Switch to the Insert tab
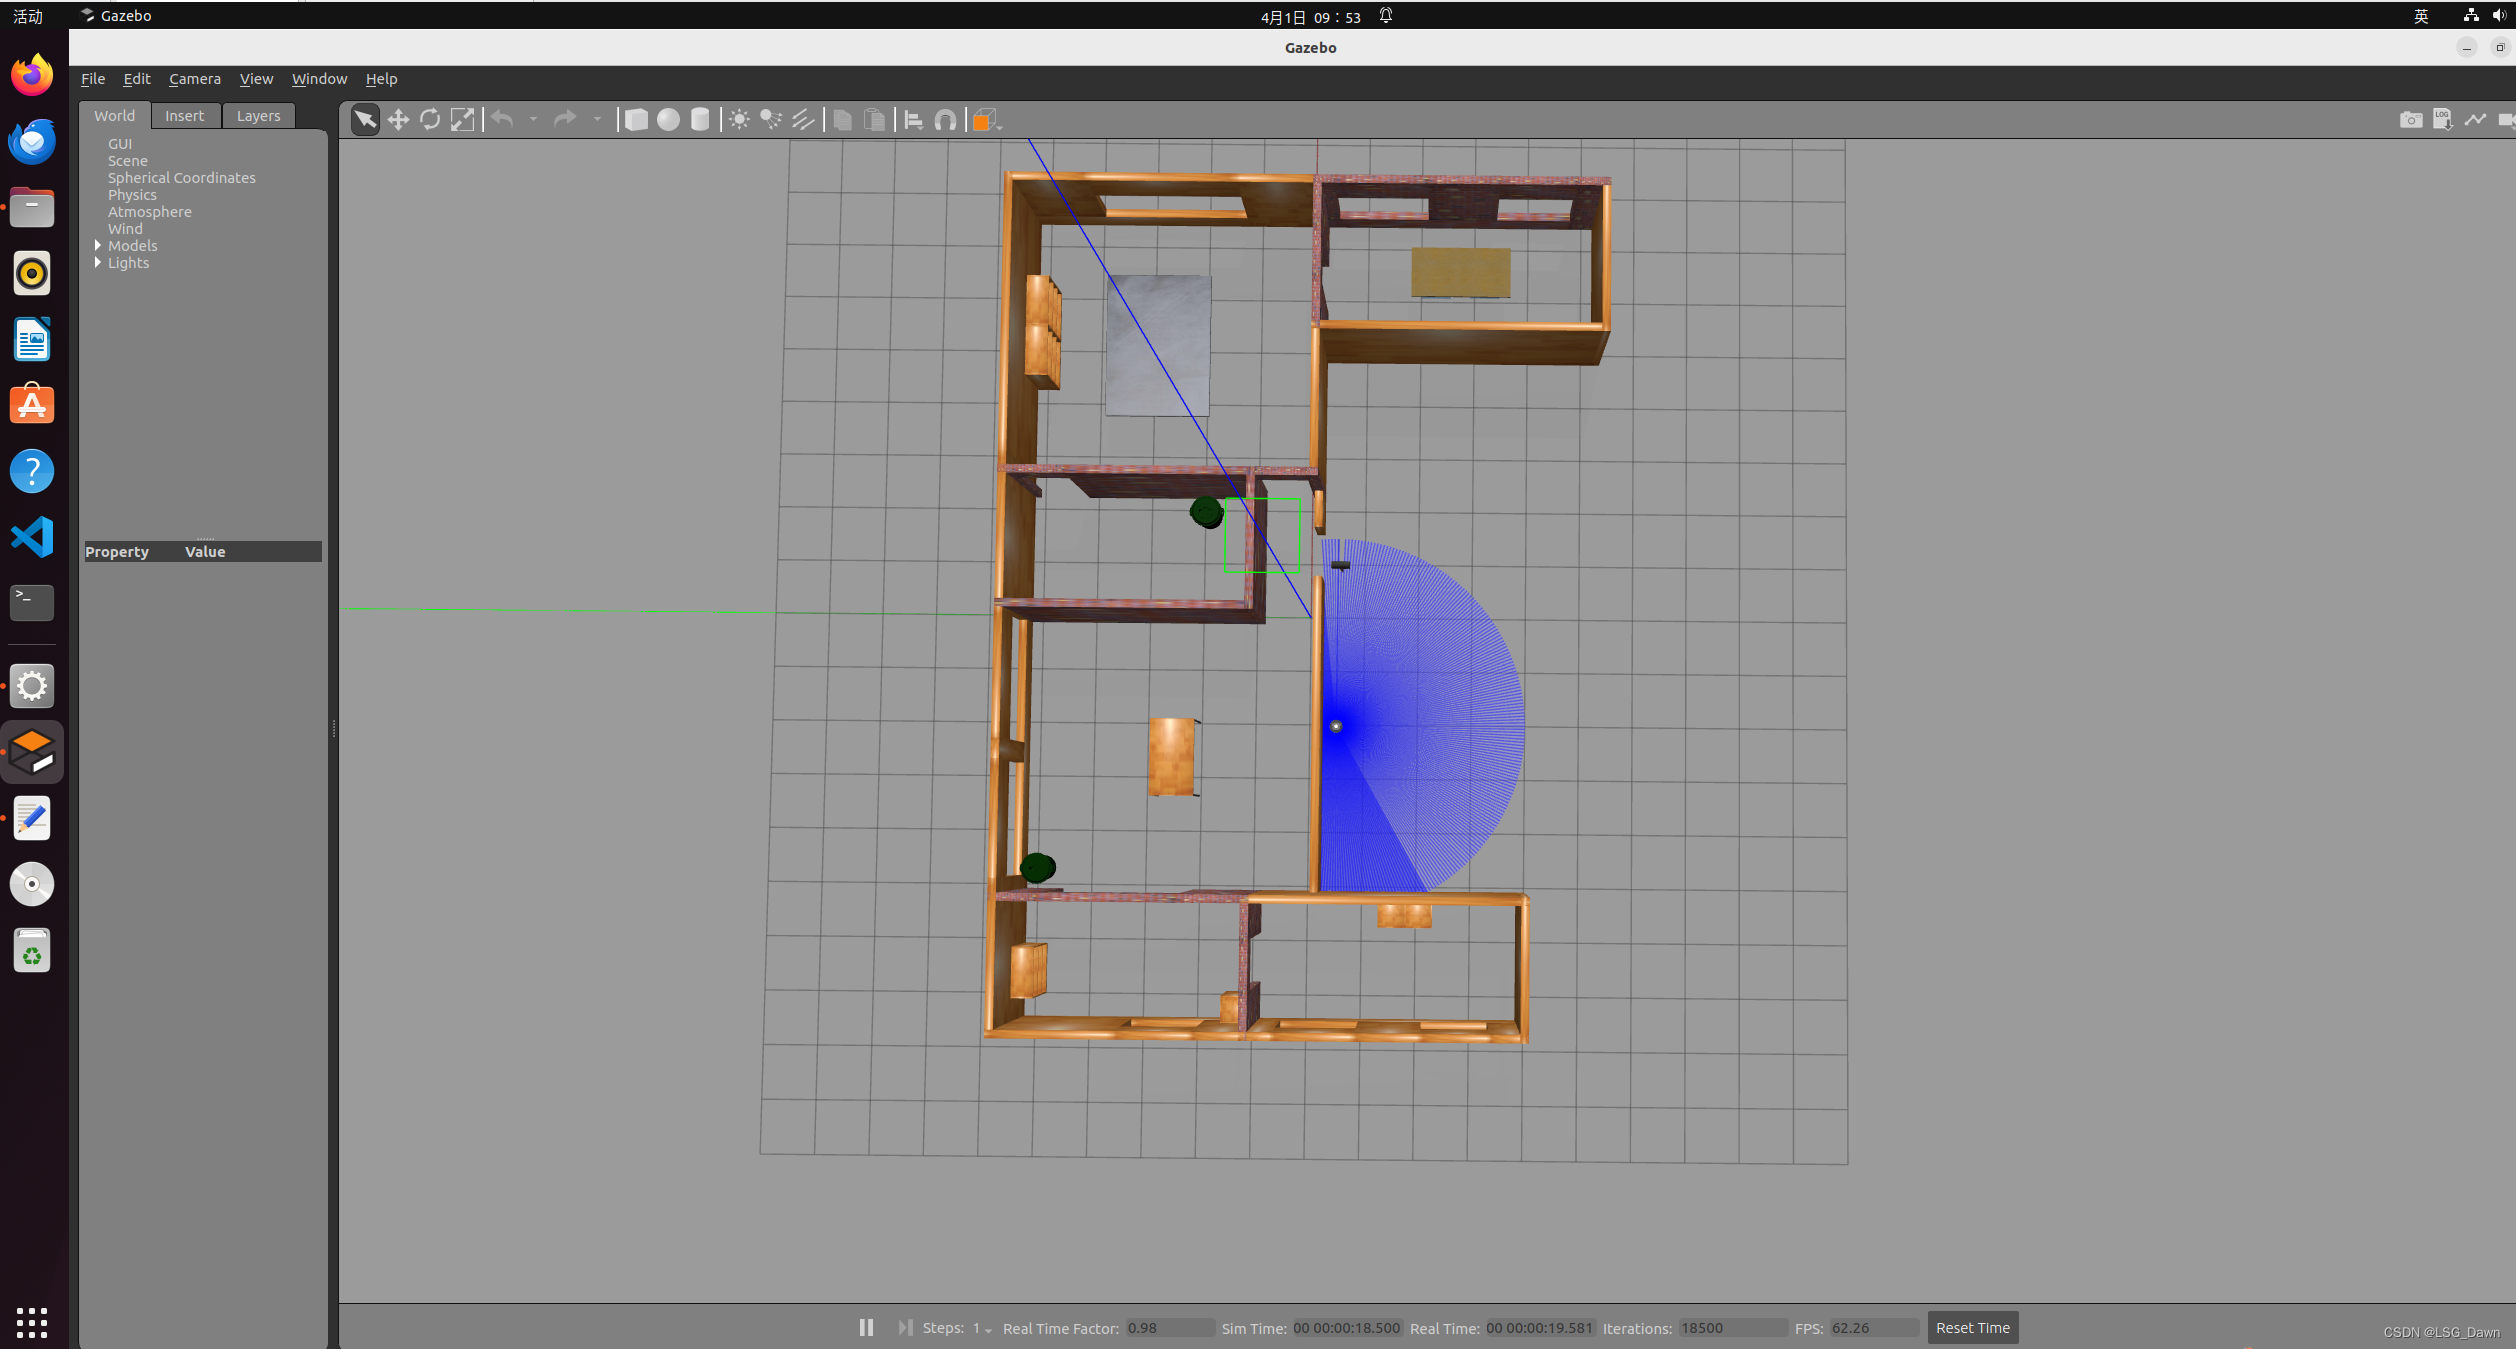2516x1349 pixels. (x=184, y=115)
